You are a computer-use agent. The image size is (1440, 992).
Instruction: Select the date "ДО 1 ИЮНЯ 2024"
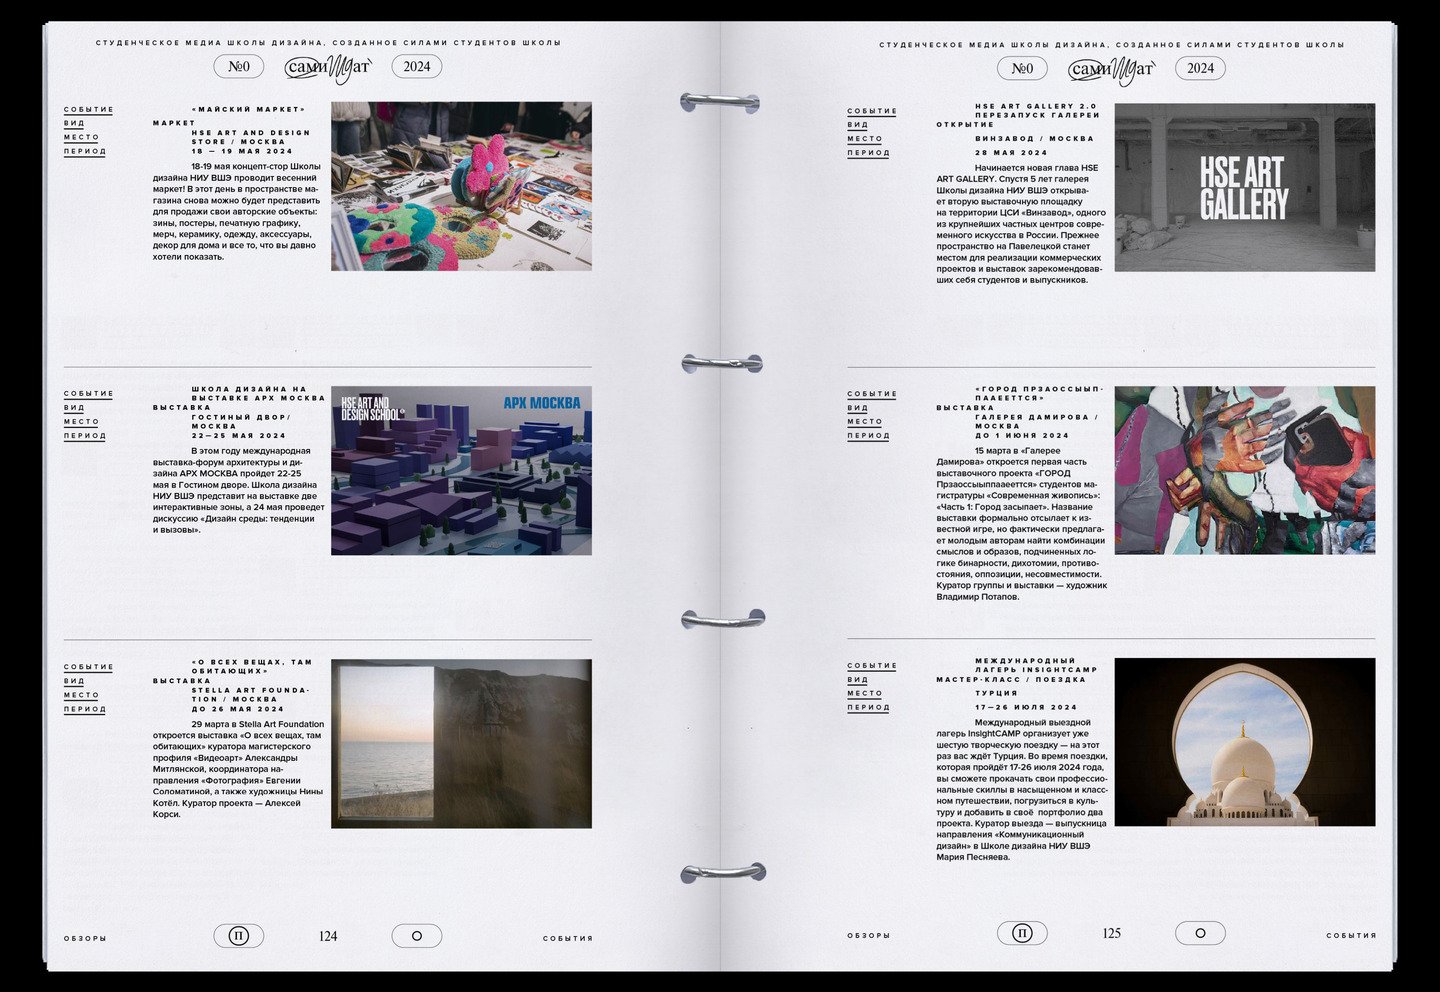click(1022, 436)
